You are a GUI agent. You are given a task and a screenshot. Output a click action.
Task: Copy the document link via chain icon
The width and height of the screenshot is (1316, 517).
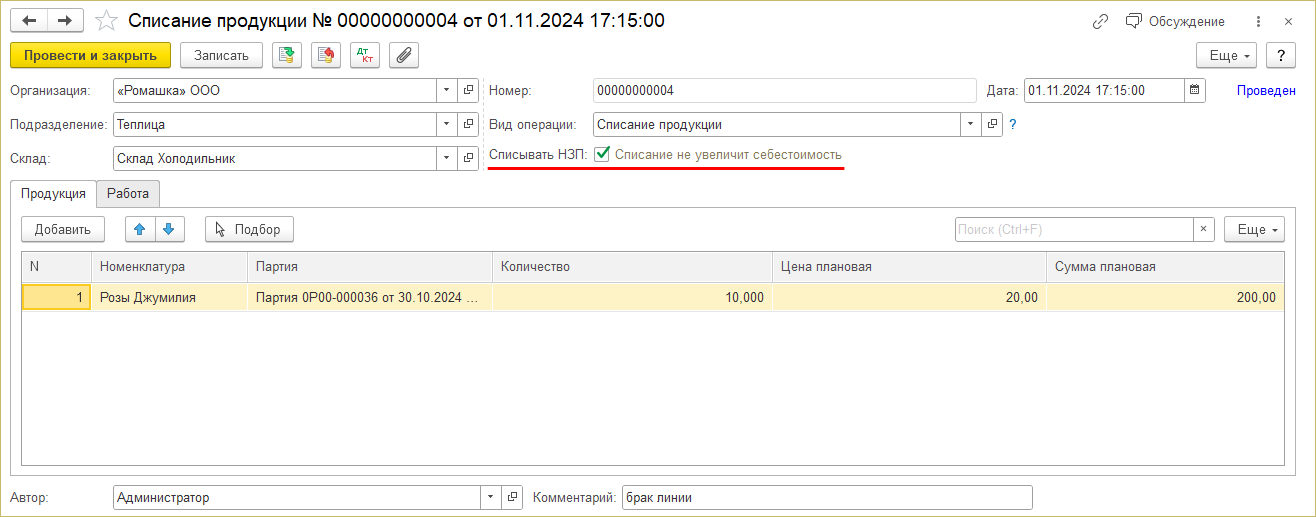(1101, 21)
